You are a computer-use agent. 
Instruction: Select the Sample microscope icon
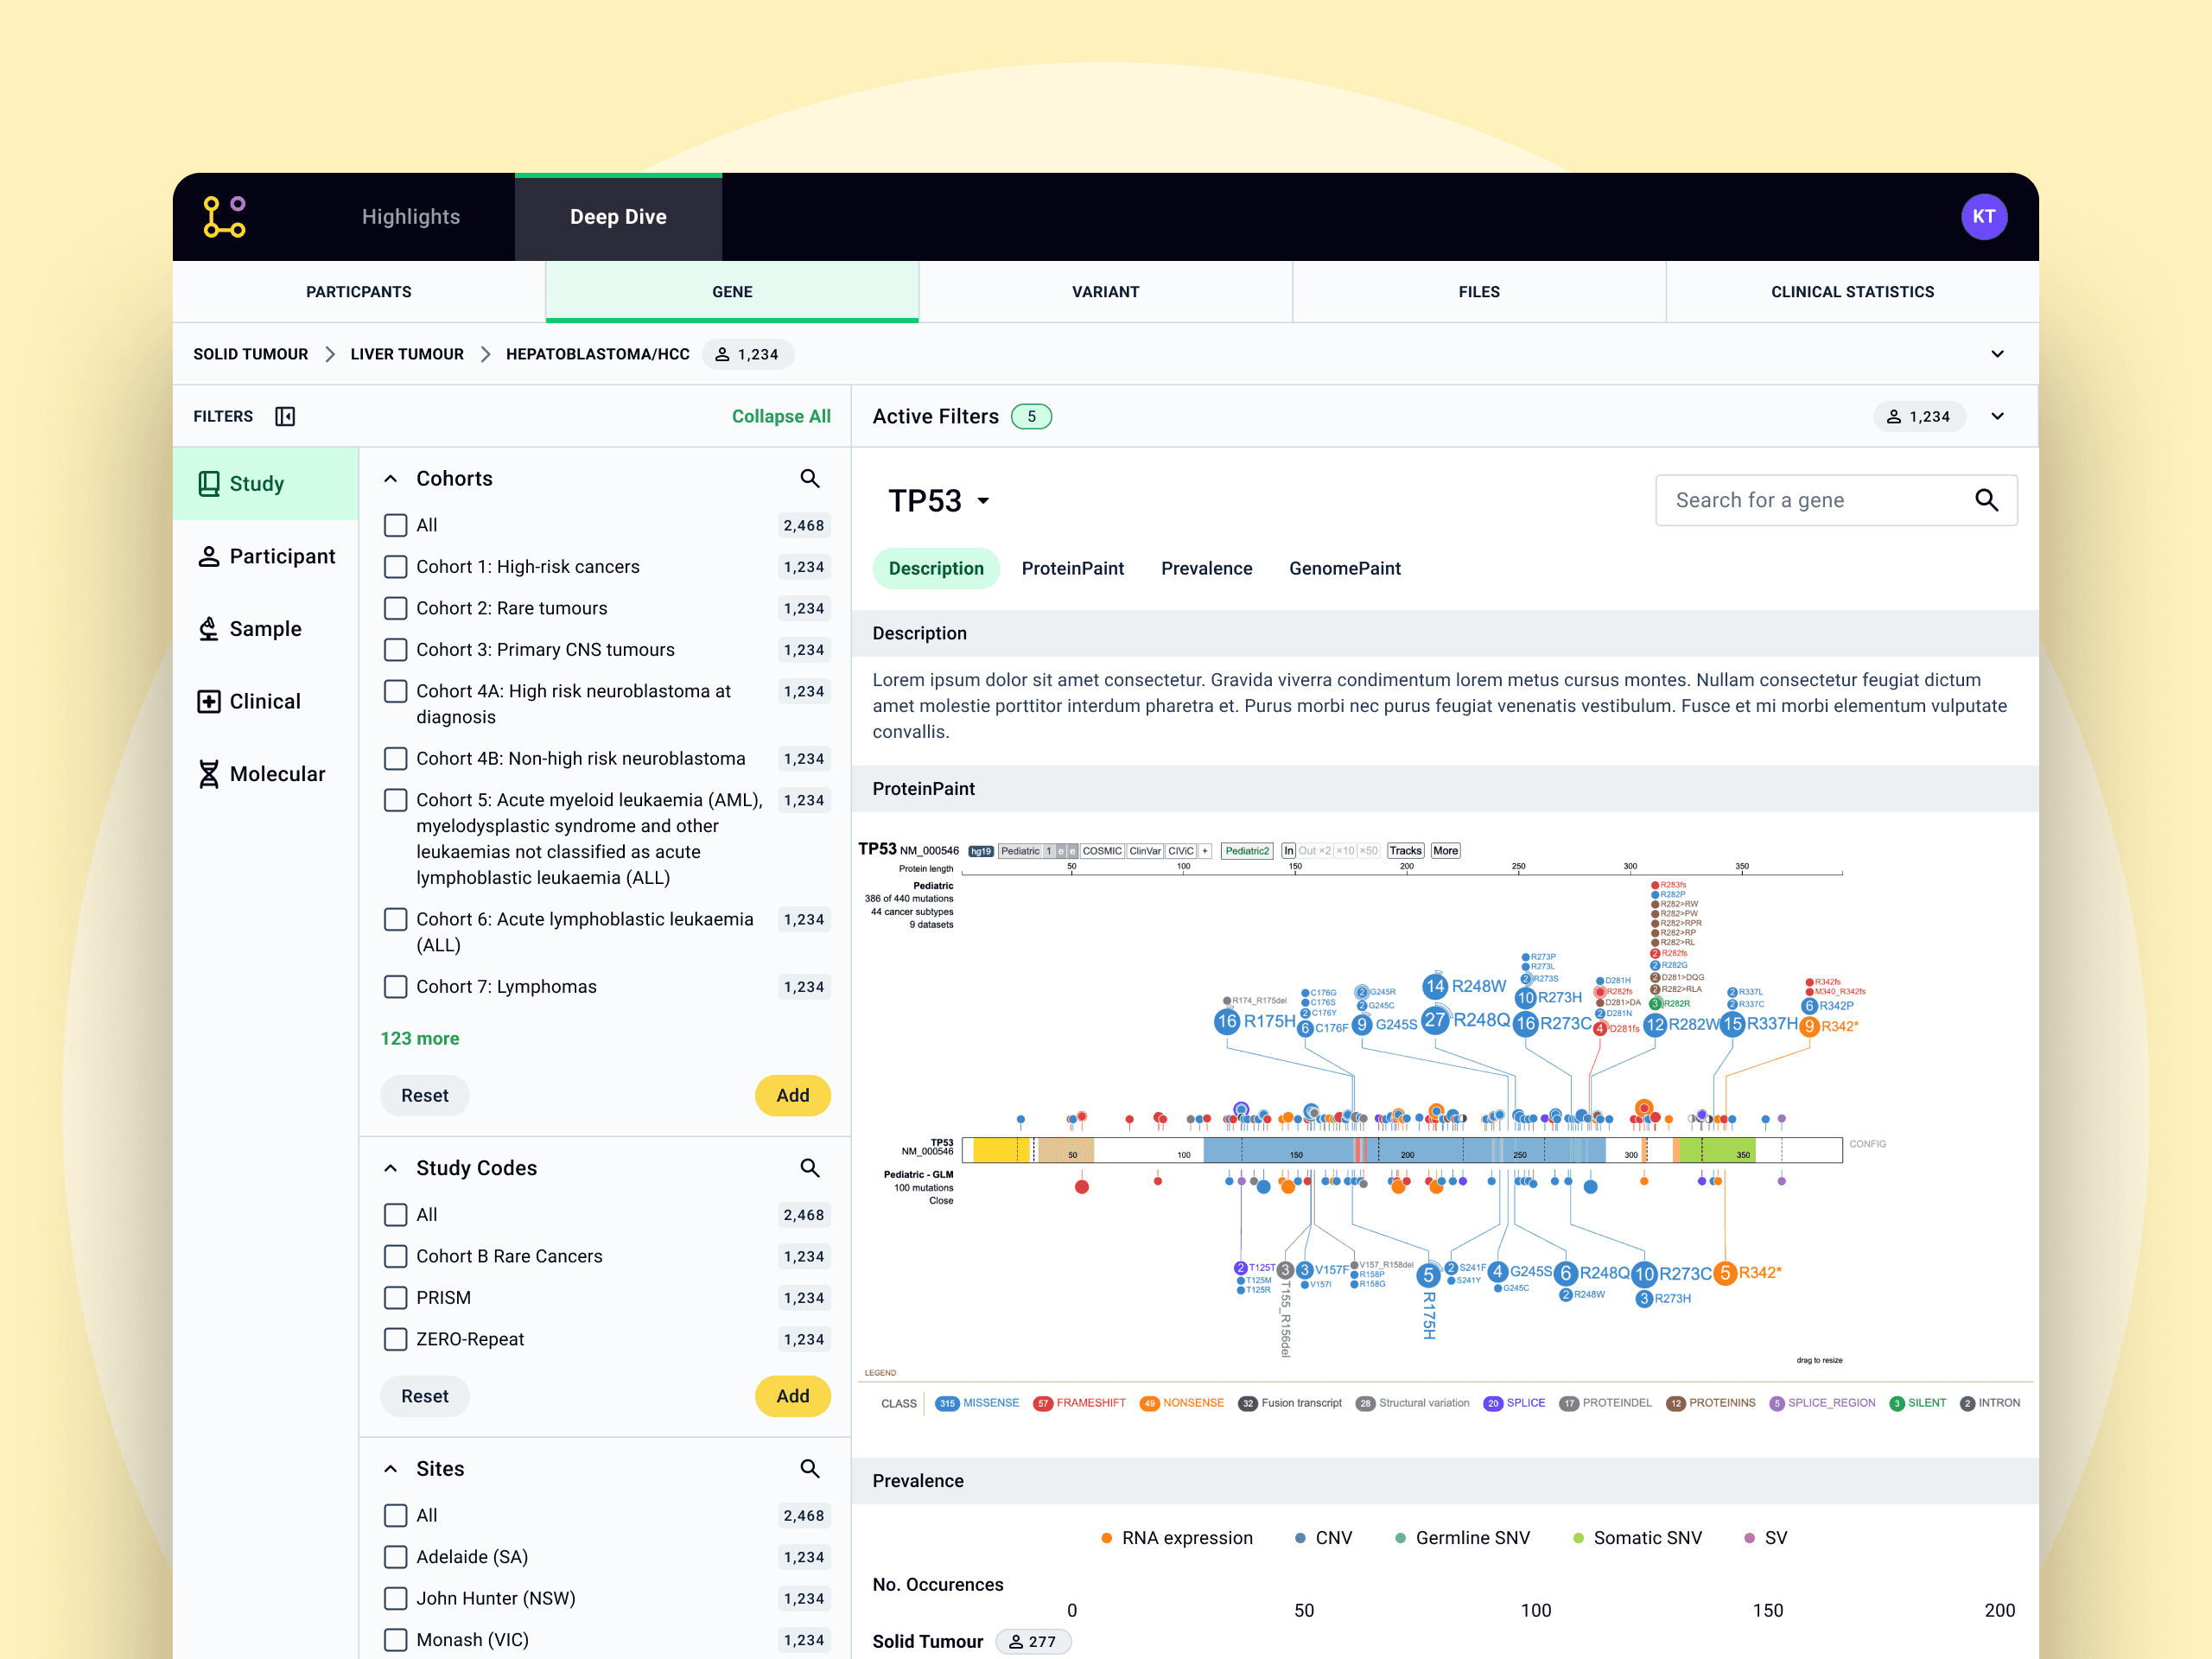coord(209,629)
